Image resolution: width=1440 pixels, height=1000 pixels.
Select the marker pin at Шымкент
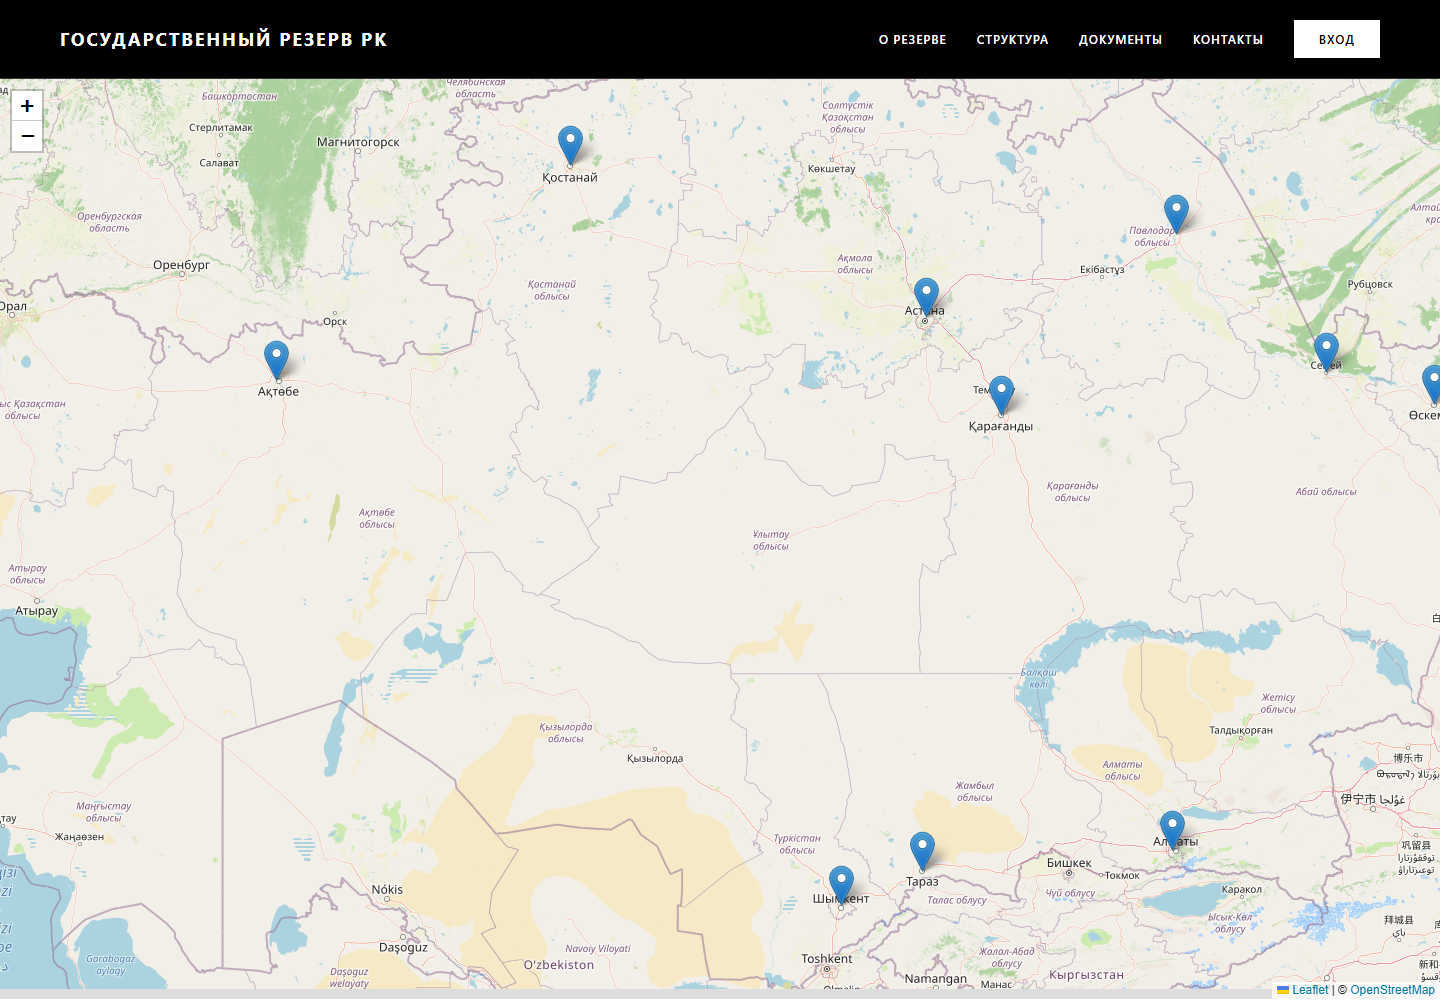[x=842, y=886]
